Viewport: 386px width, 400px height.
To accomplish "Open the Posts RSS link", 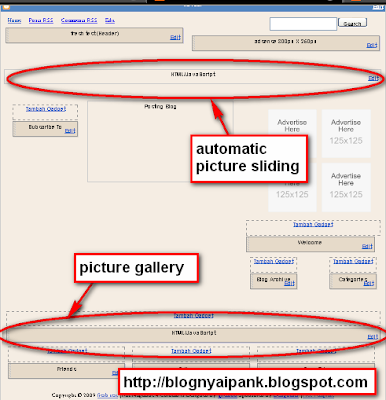I will pyautogui.click(x=41, y=20).
